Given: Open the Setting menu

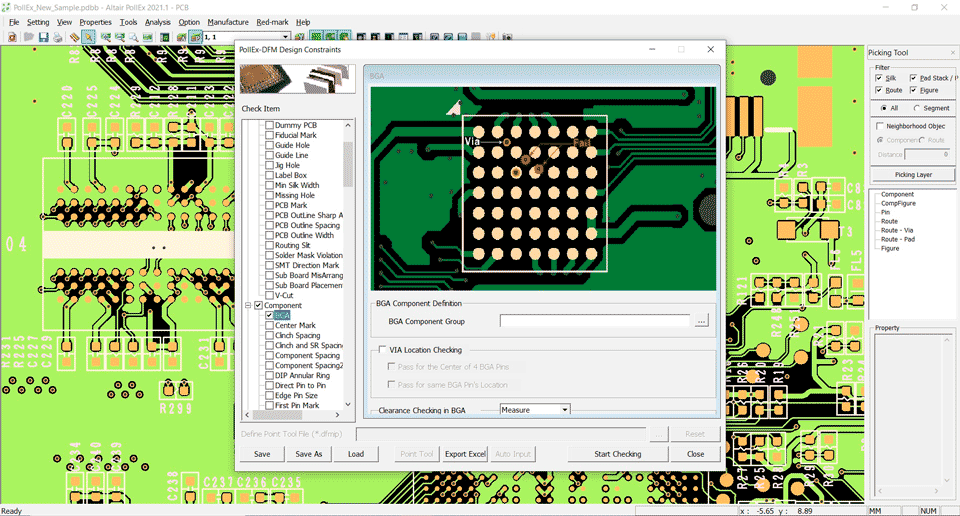Looking at the screenshot, I should [38, 22].
